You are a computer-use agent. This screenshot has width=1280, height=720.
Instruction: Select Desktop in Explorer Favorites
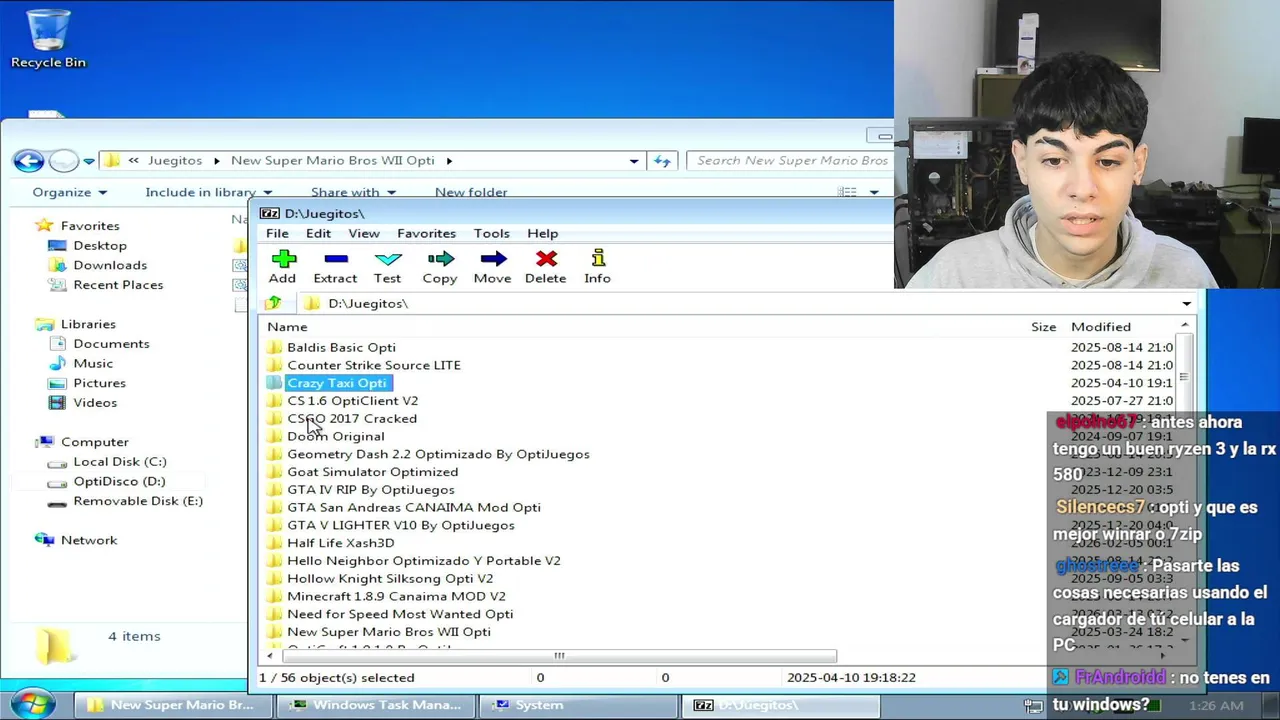tap(100, 245)
